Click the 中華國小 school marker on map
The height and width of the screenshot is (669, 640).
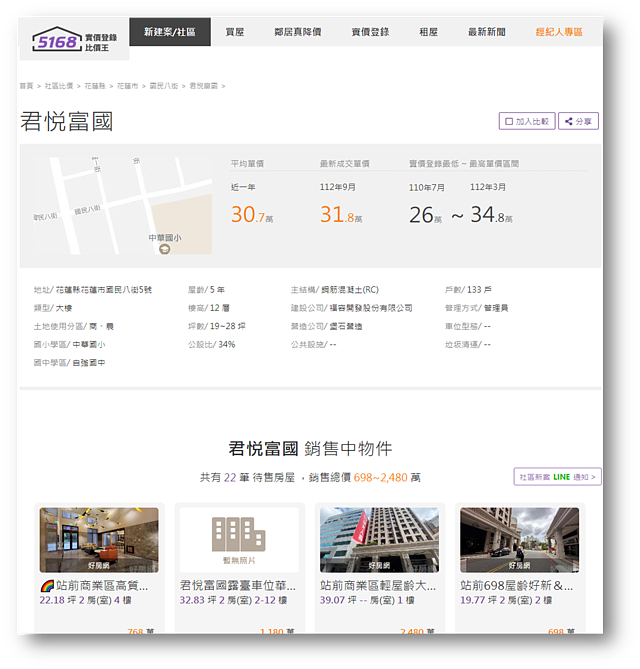tap(165, 249)
